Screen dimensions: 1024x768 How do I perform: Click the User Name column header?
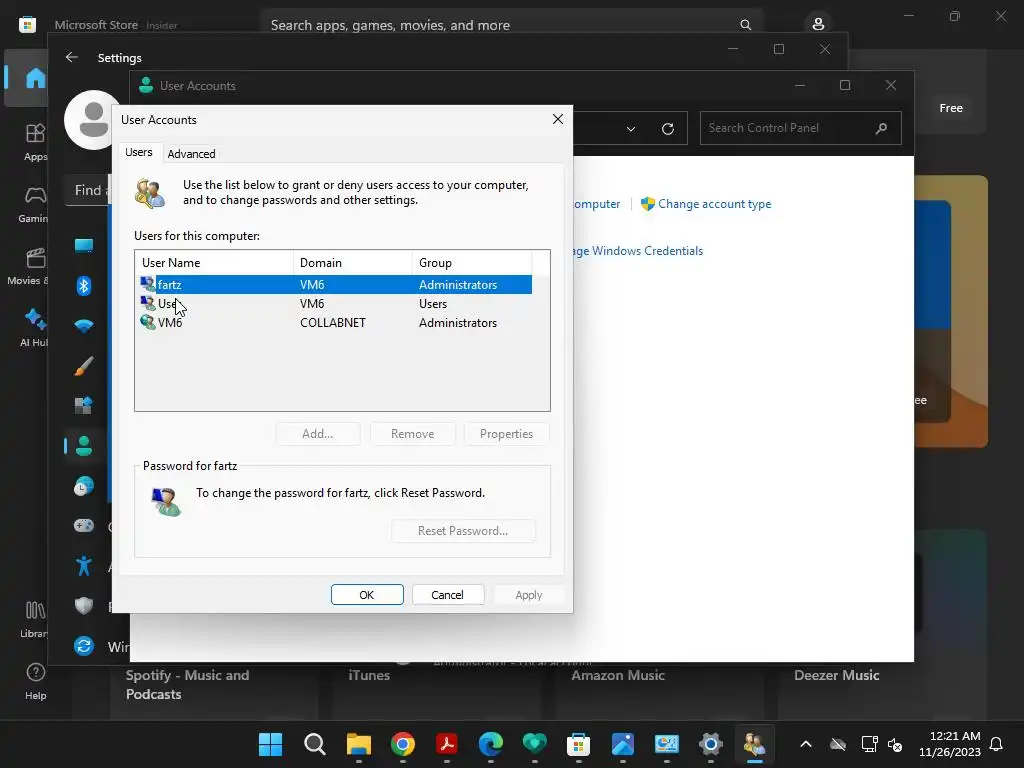click(214, 263)
